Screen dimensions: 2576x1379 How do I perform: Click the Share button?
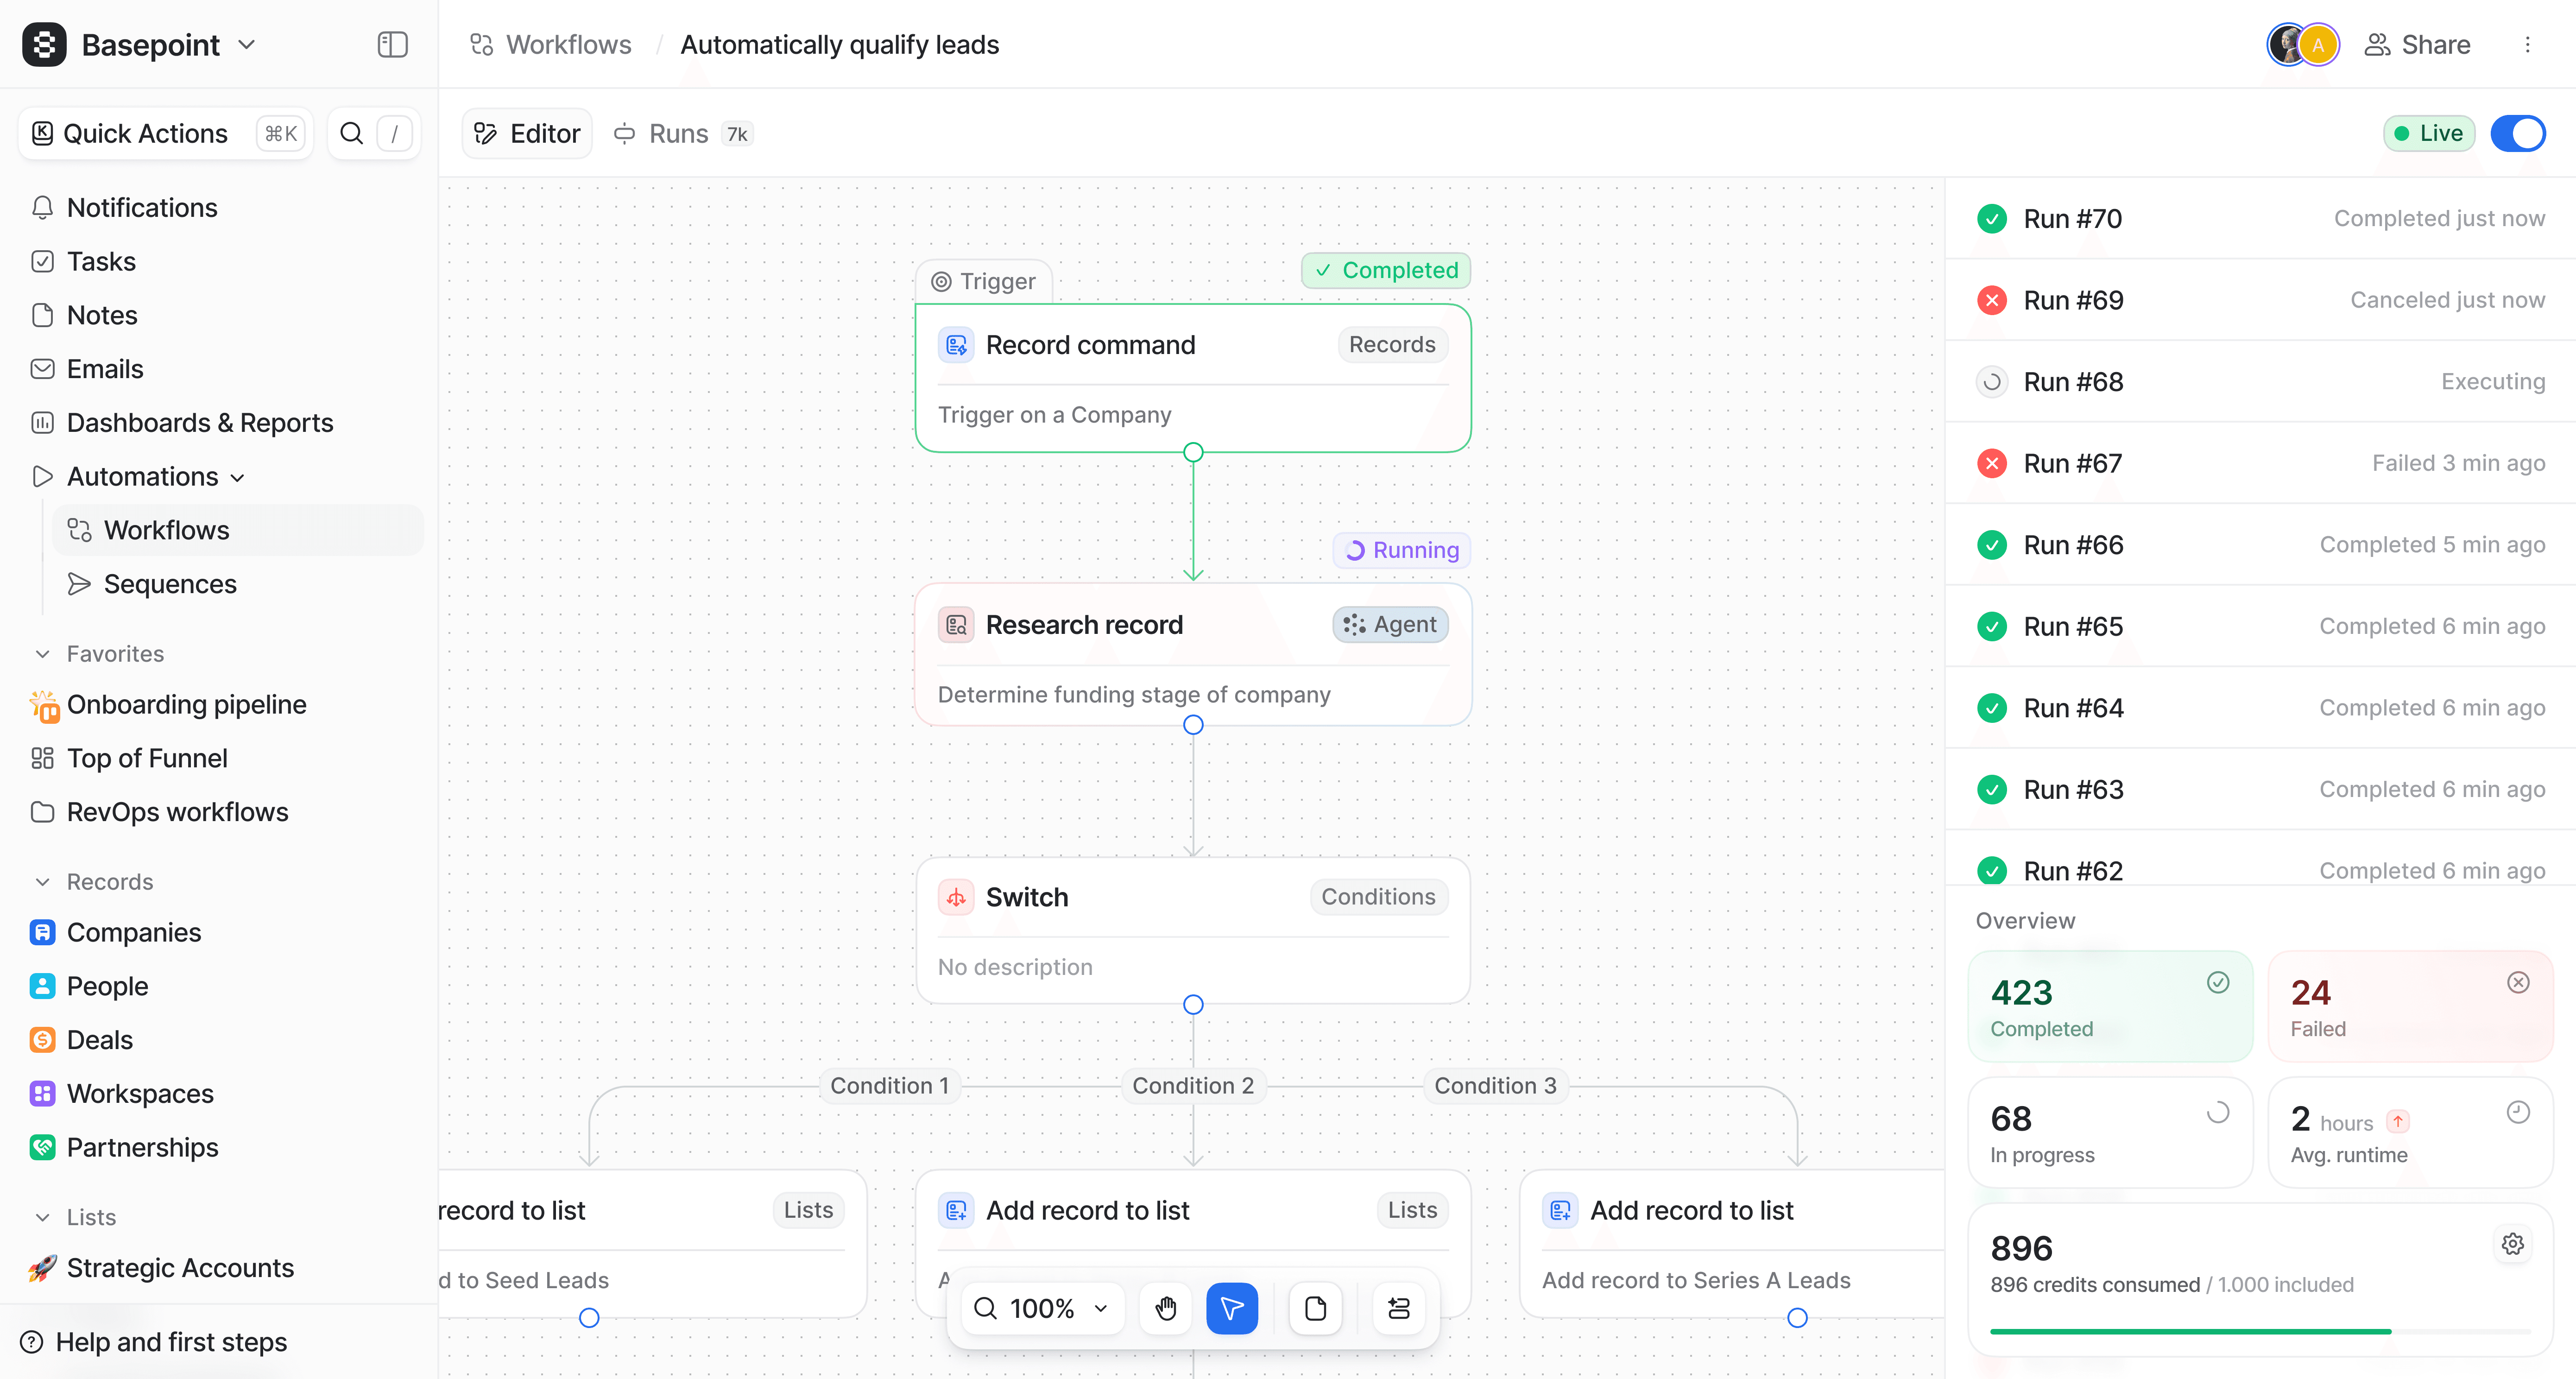[x=2418, y=45]
